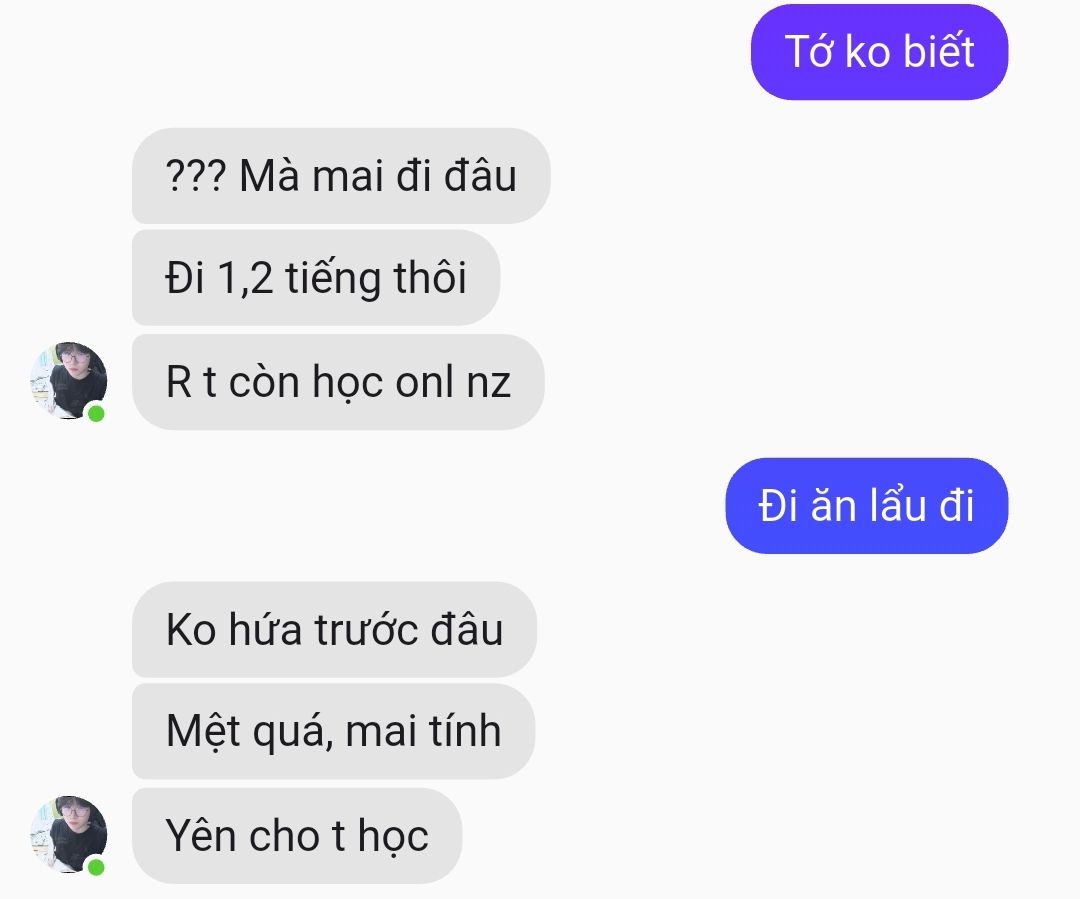
Task: Tap the "Đi 1,2 tiếng thôi" message bubble
Action: coord(316,278)
